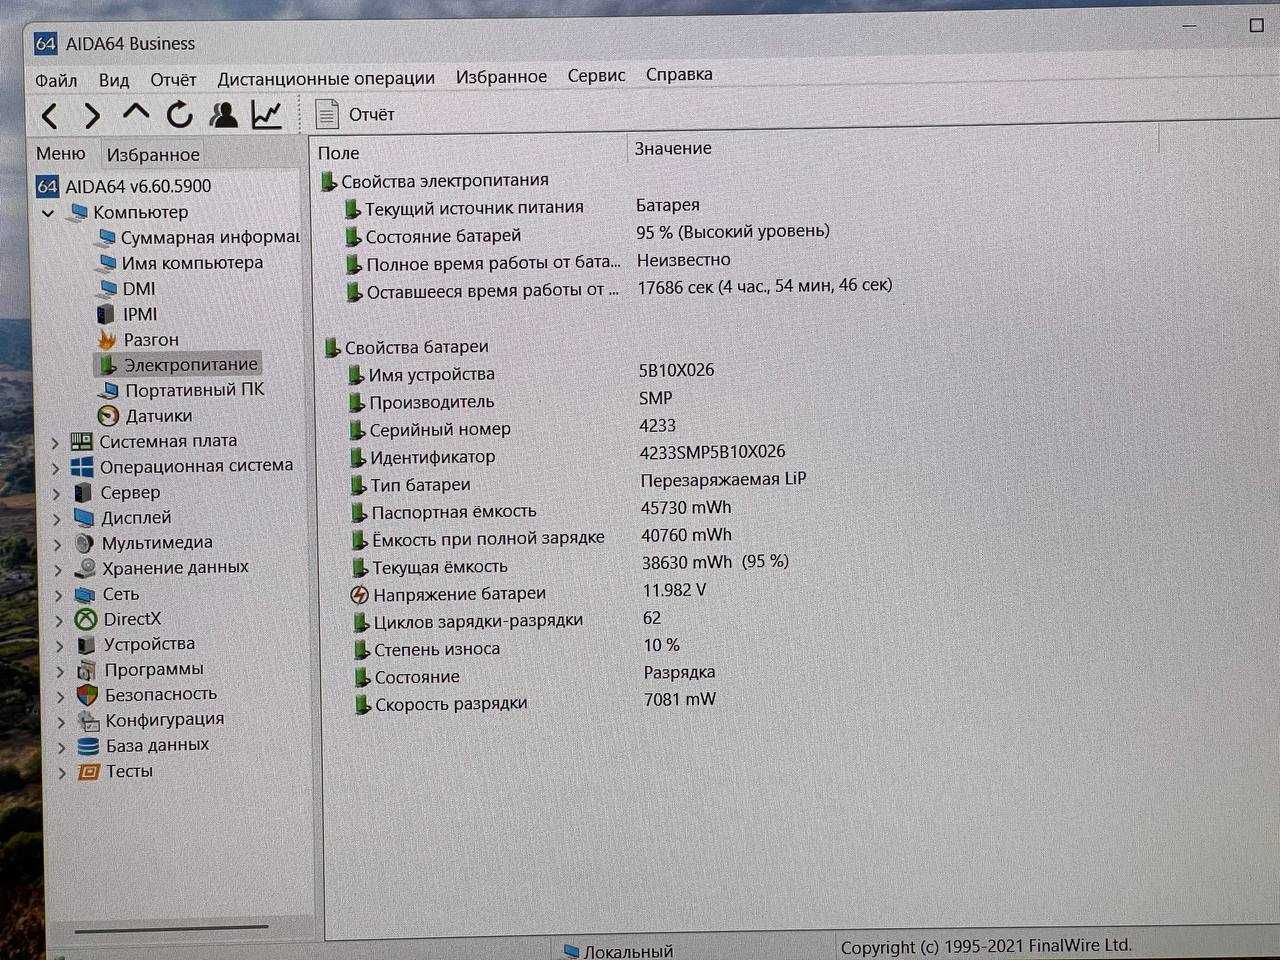The width and height of the screenshot is (1280, 960).
Task: Select the DMI tree item
Action: pyautogui.click(x=126, y=289)
